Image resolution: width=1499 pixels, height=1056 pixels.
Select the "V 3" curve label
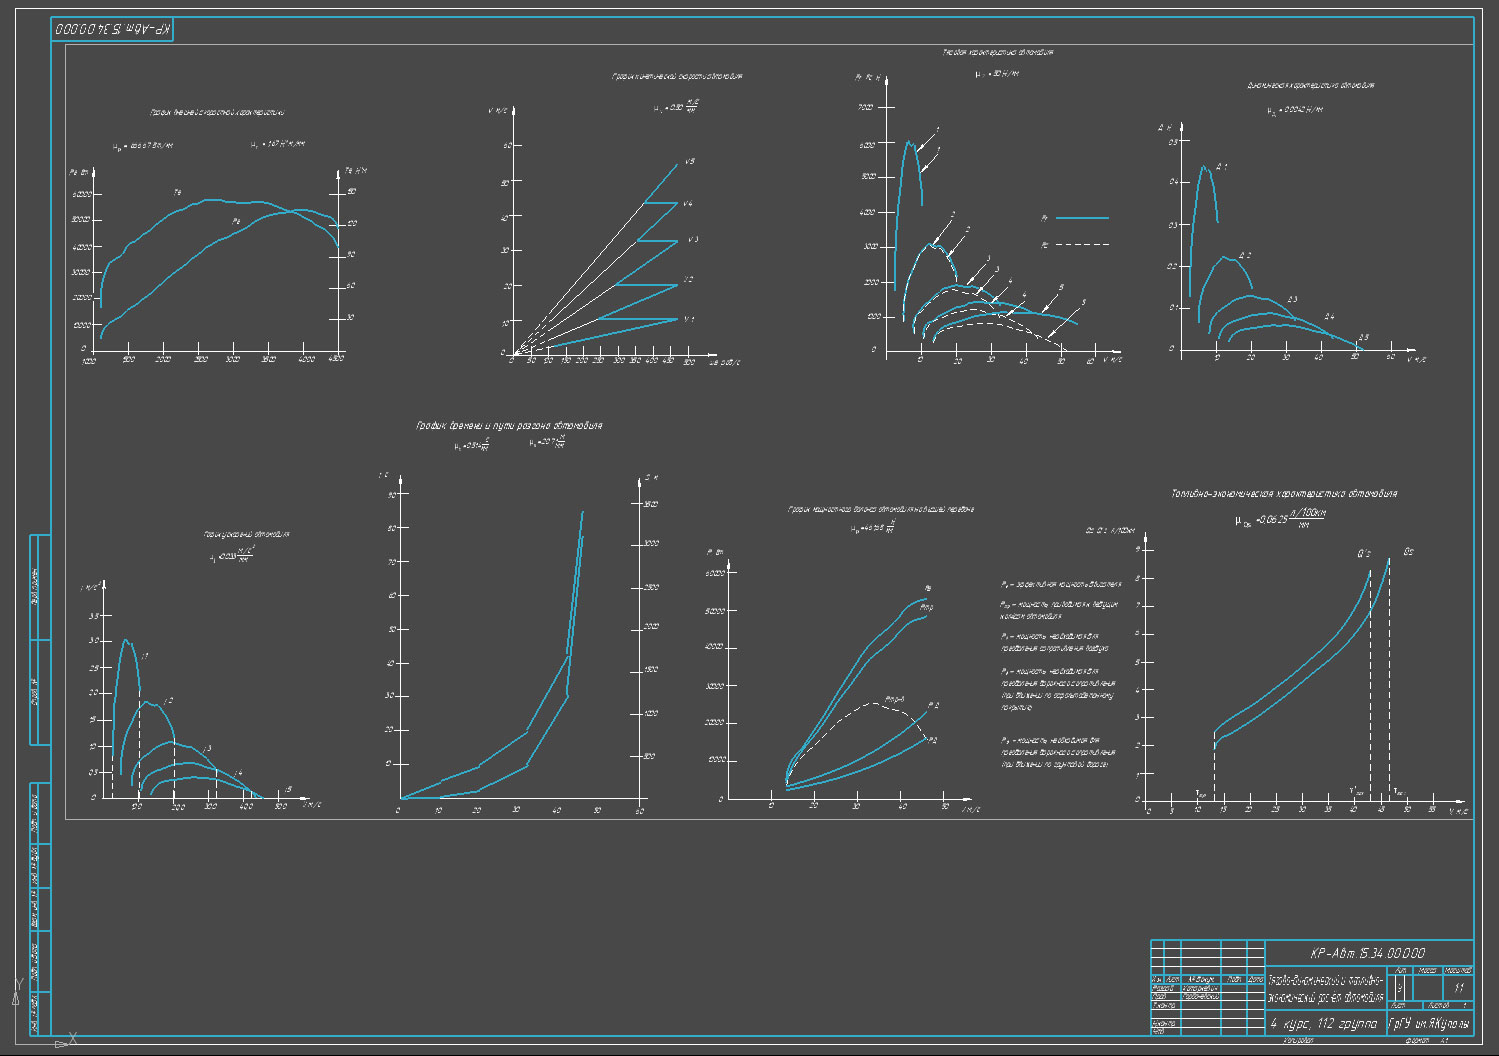point(692,240)
